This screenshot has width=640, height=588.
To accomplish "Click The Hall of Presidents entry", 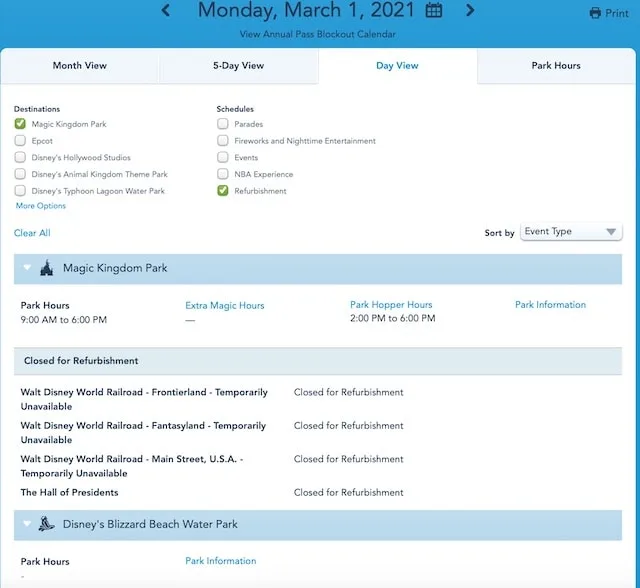I will [69, 493].
